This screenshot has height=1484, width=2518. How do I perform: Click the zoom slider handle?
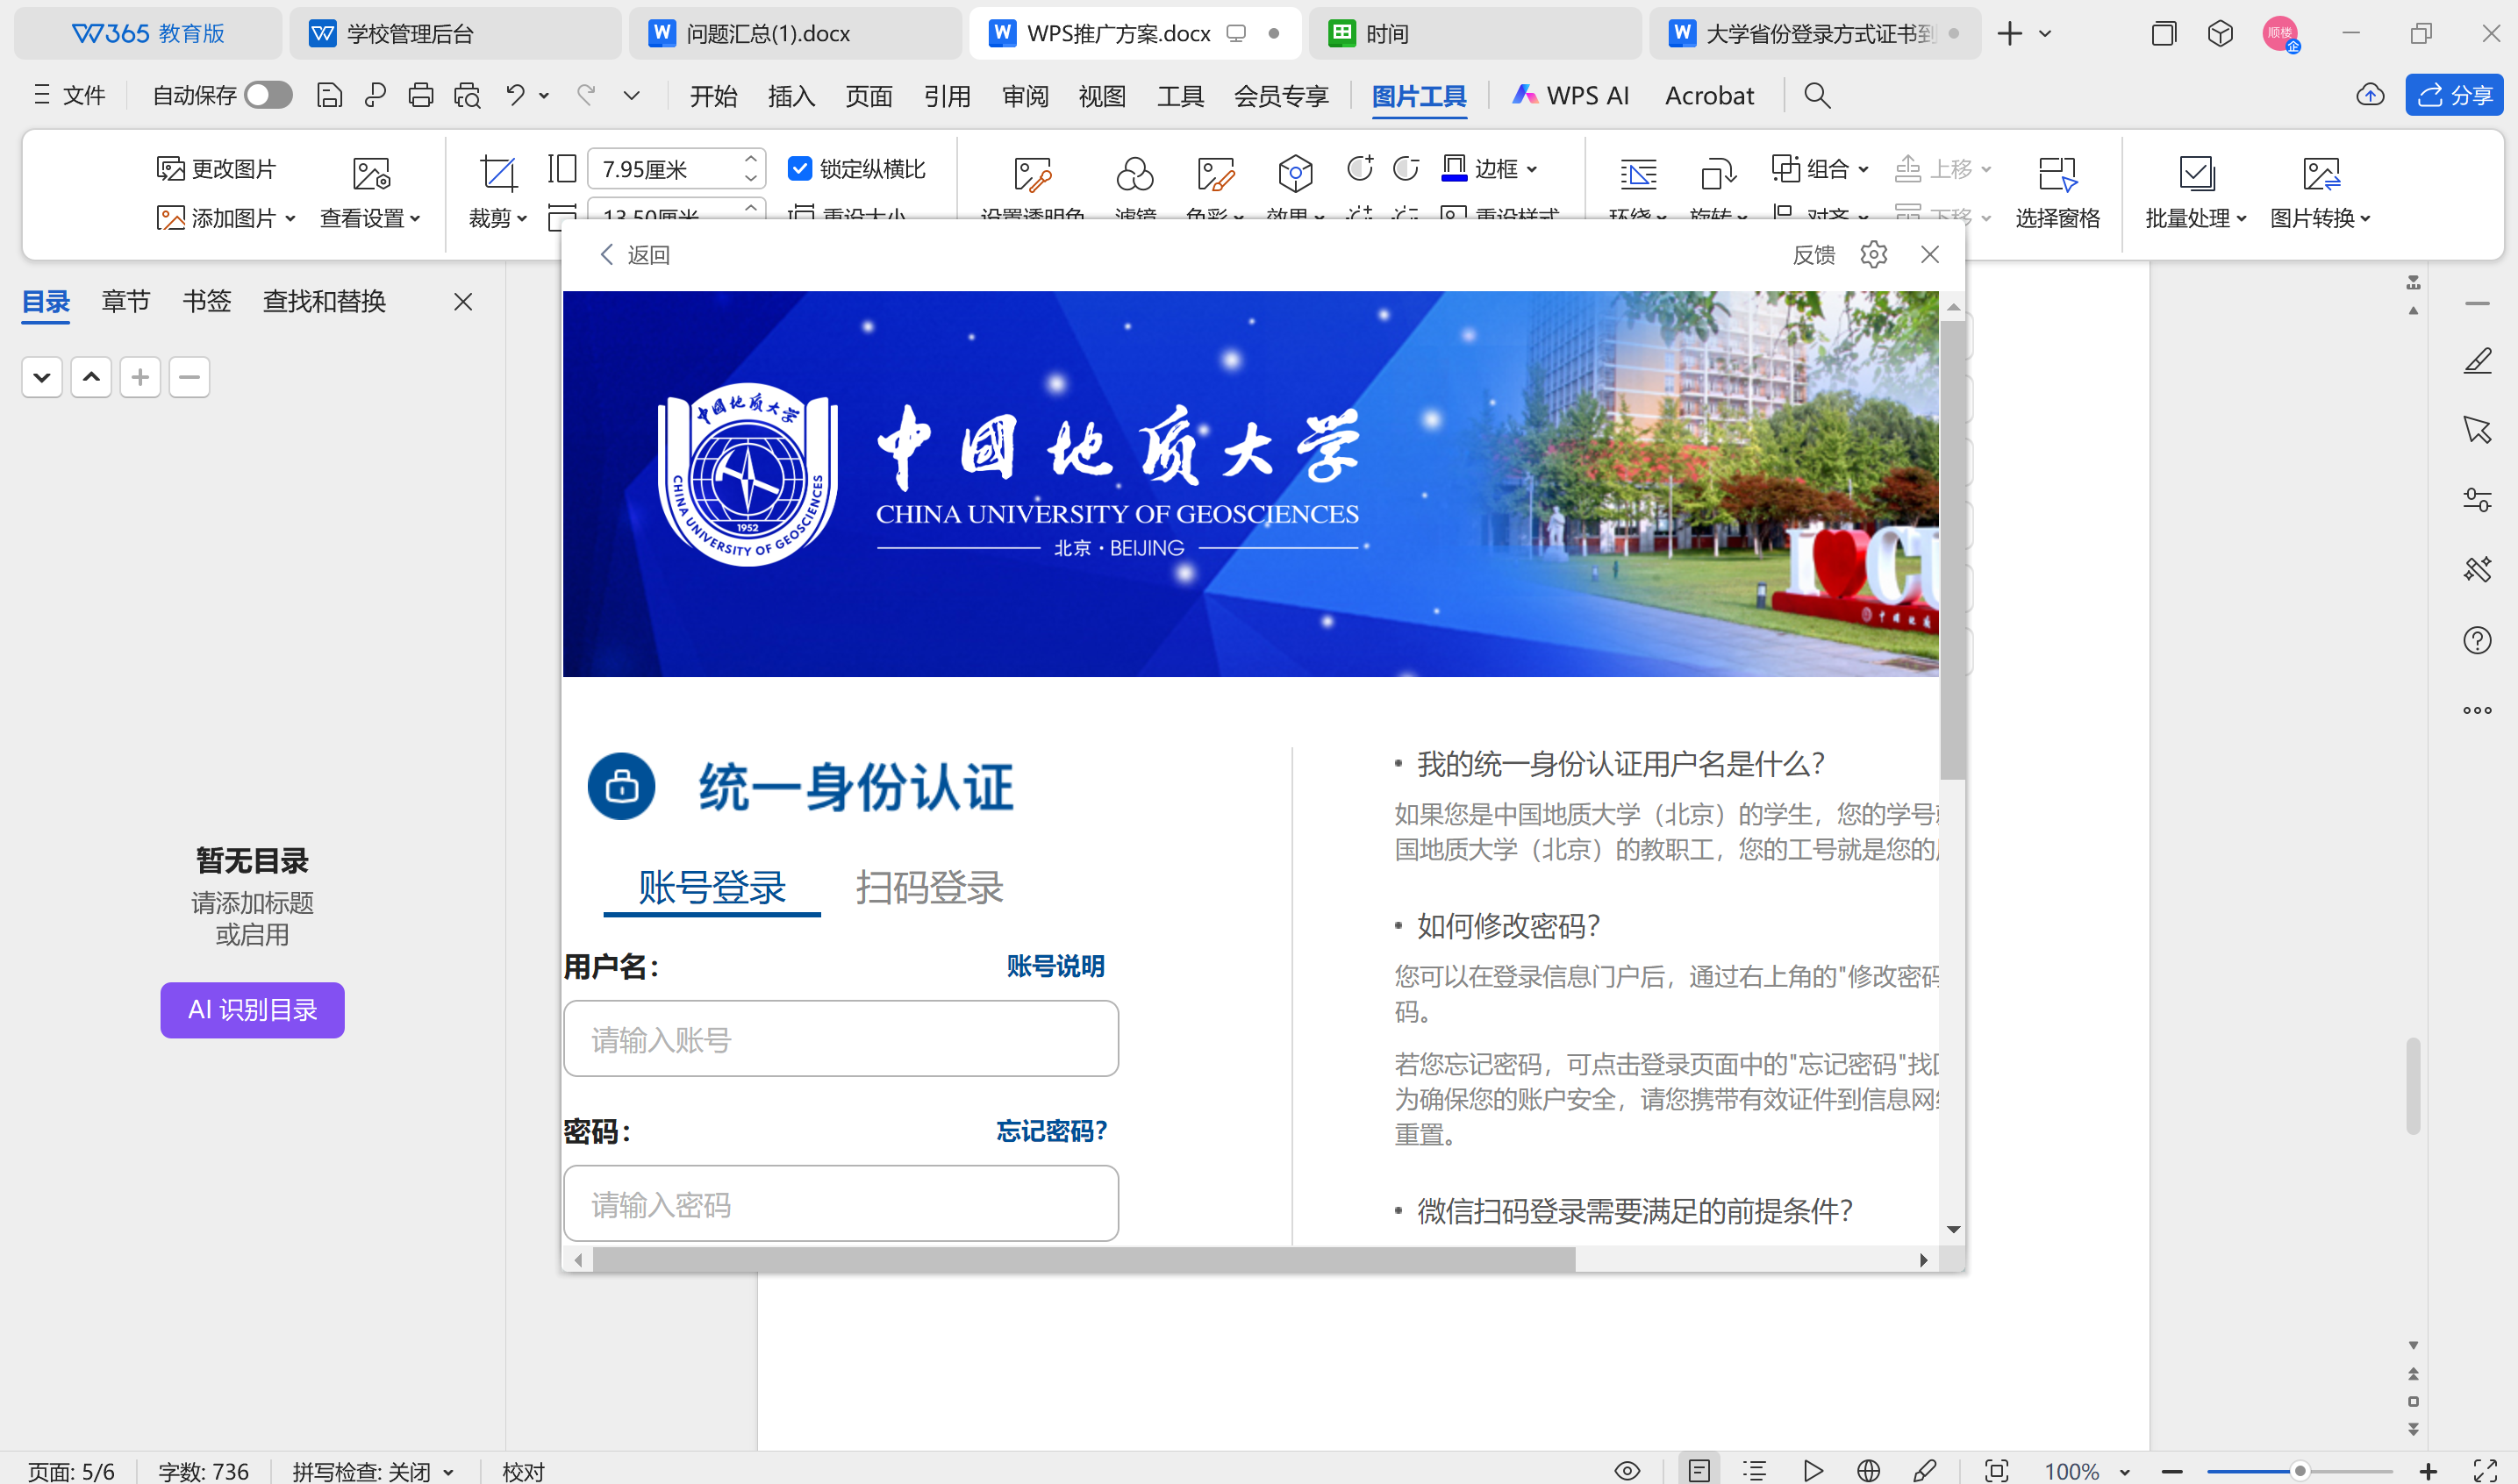[2300, 1470]
